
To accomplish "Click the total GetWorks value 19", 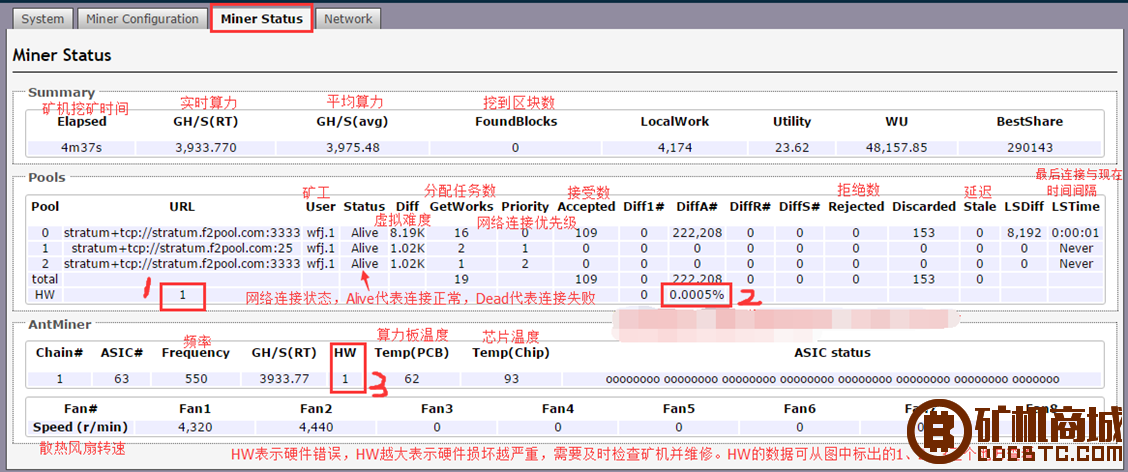I will (461, 278).
